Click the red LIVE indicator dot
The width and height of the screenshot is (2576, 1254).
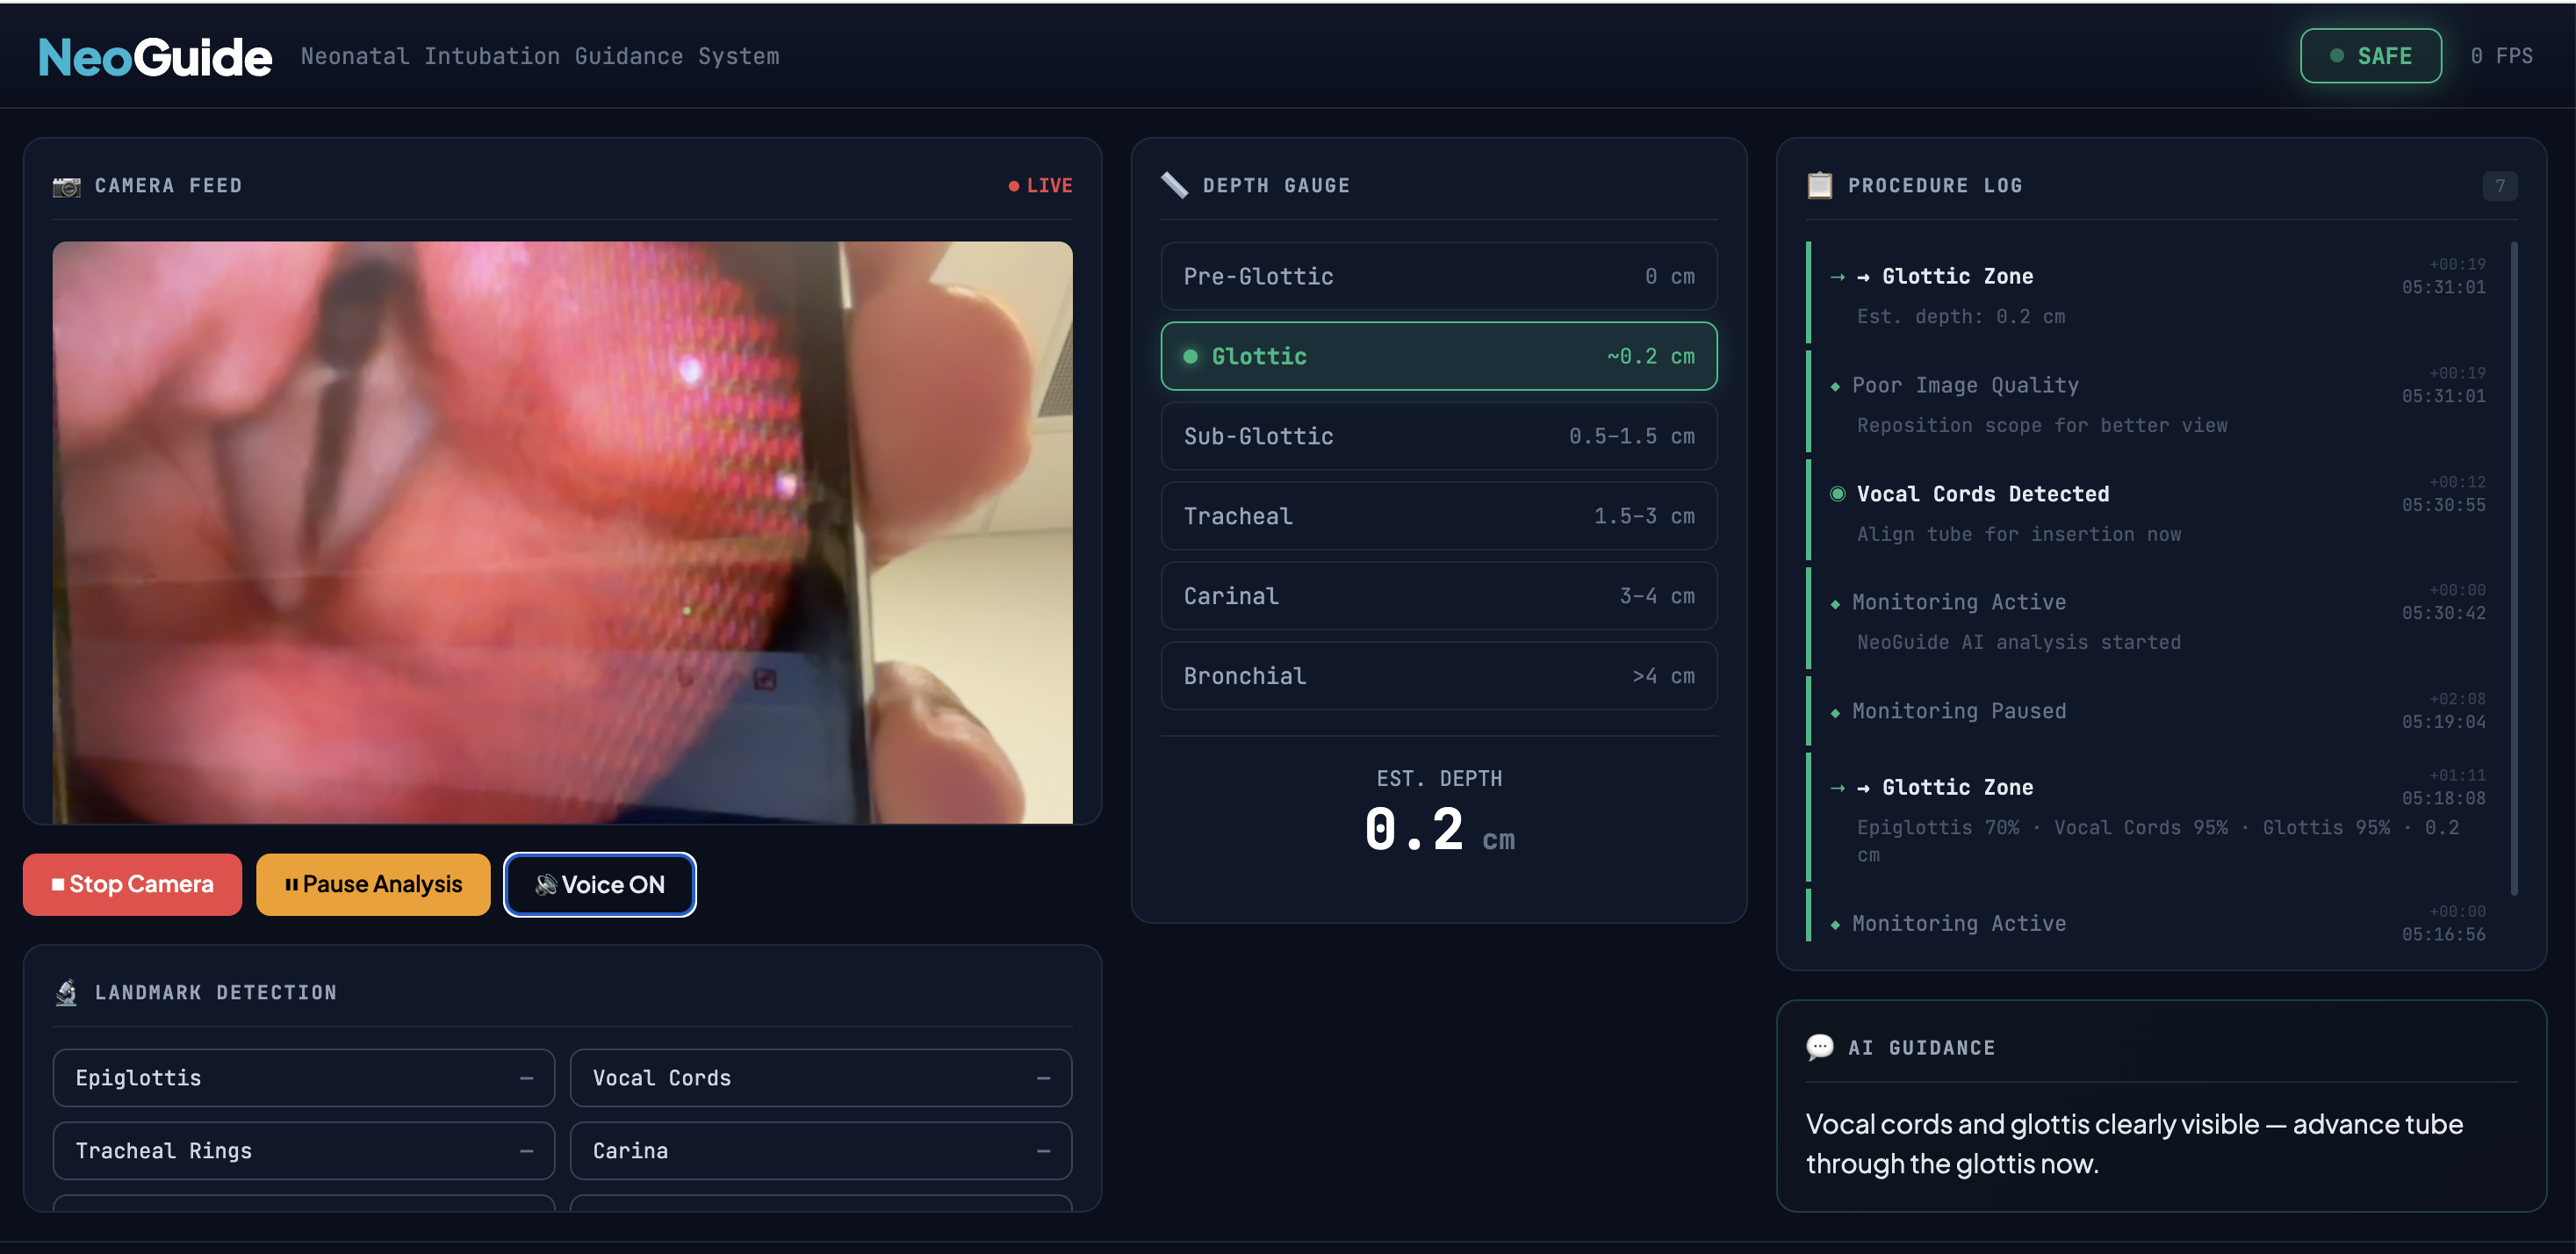click(1013, 186)
